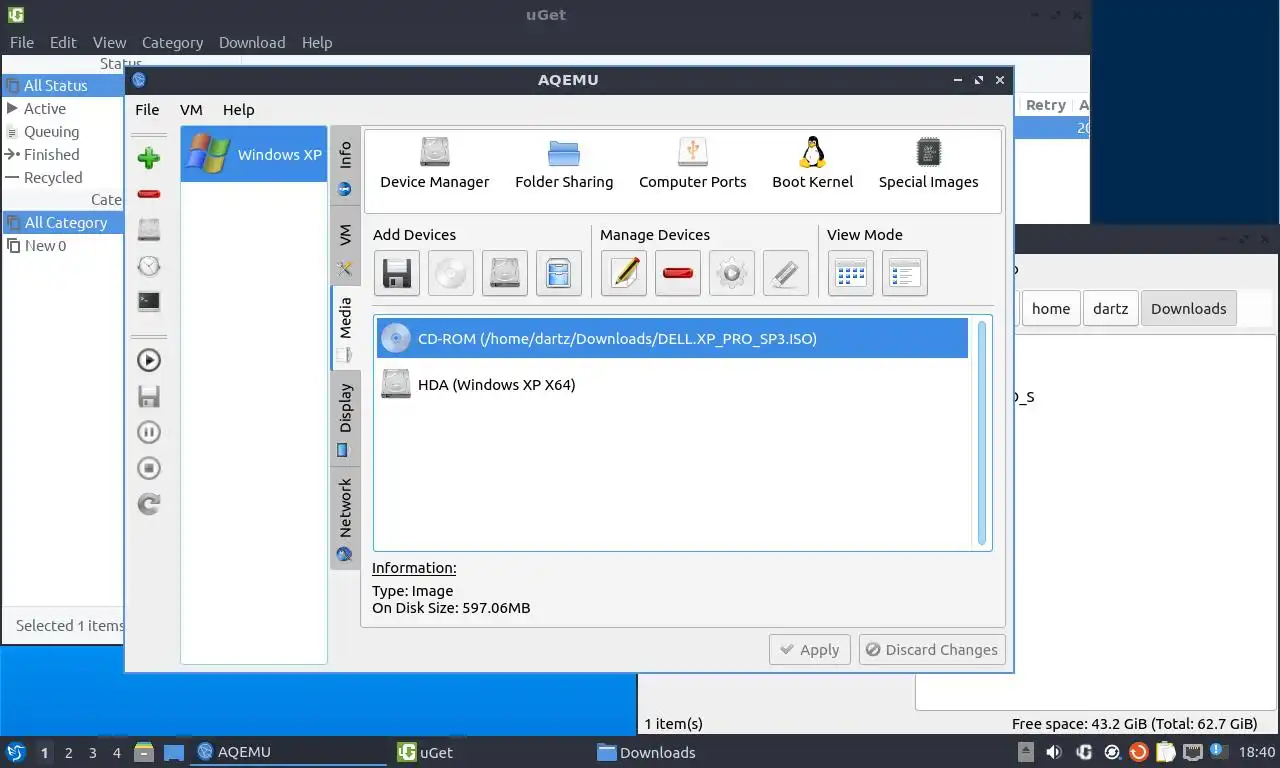Add a storage device under Add Devices
The image size is (1280, 768).
[559, 273]
